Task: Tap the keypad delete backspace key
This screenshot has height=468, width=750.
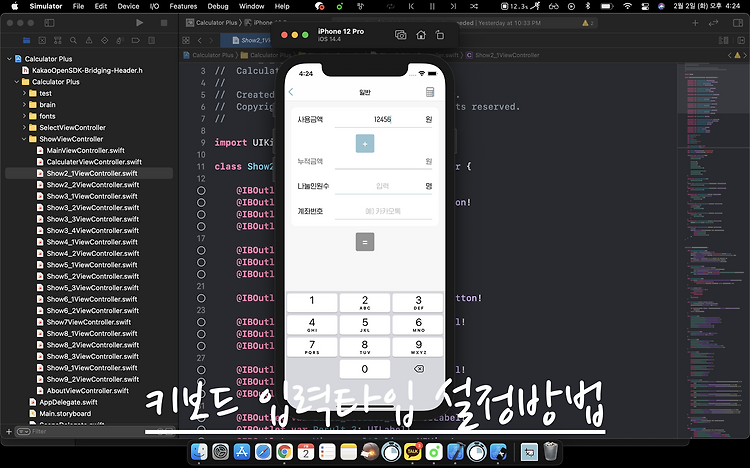Action: coord(419,369)
